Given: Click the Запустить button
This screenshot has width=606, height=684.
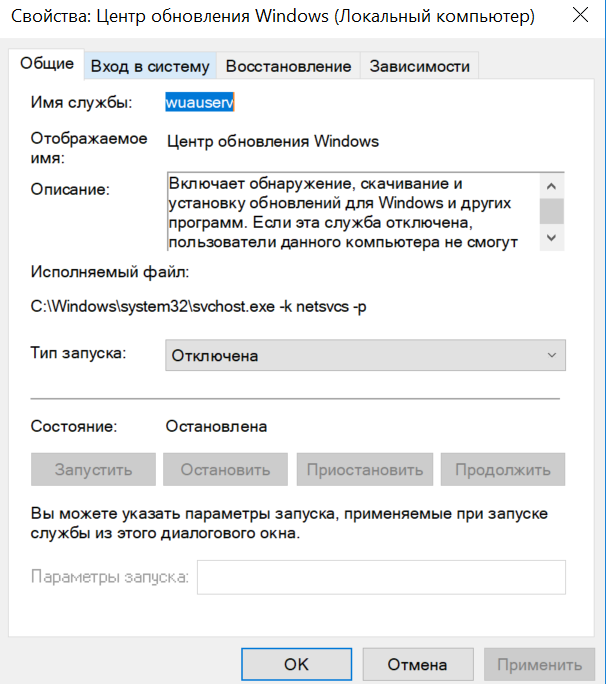Looking at the screenshot, I should coord(93,469).
